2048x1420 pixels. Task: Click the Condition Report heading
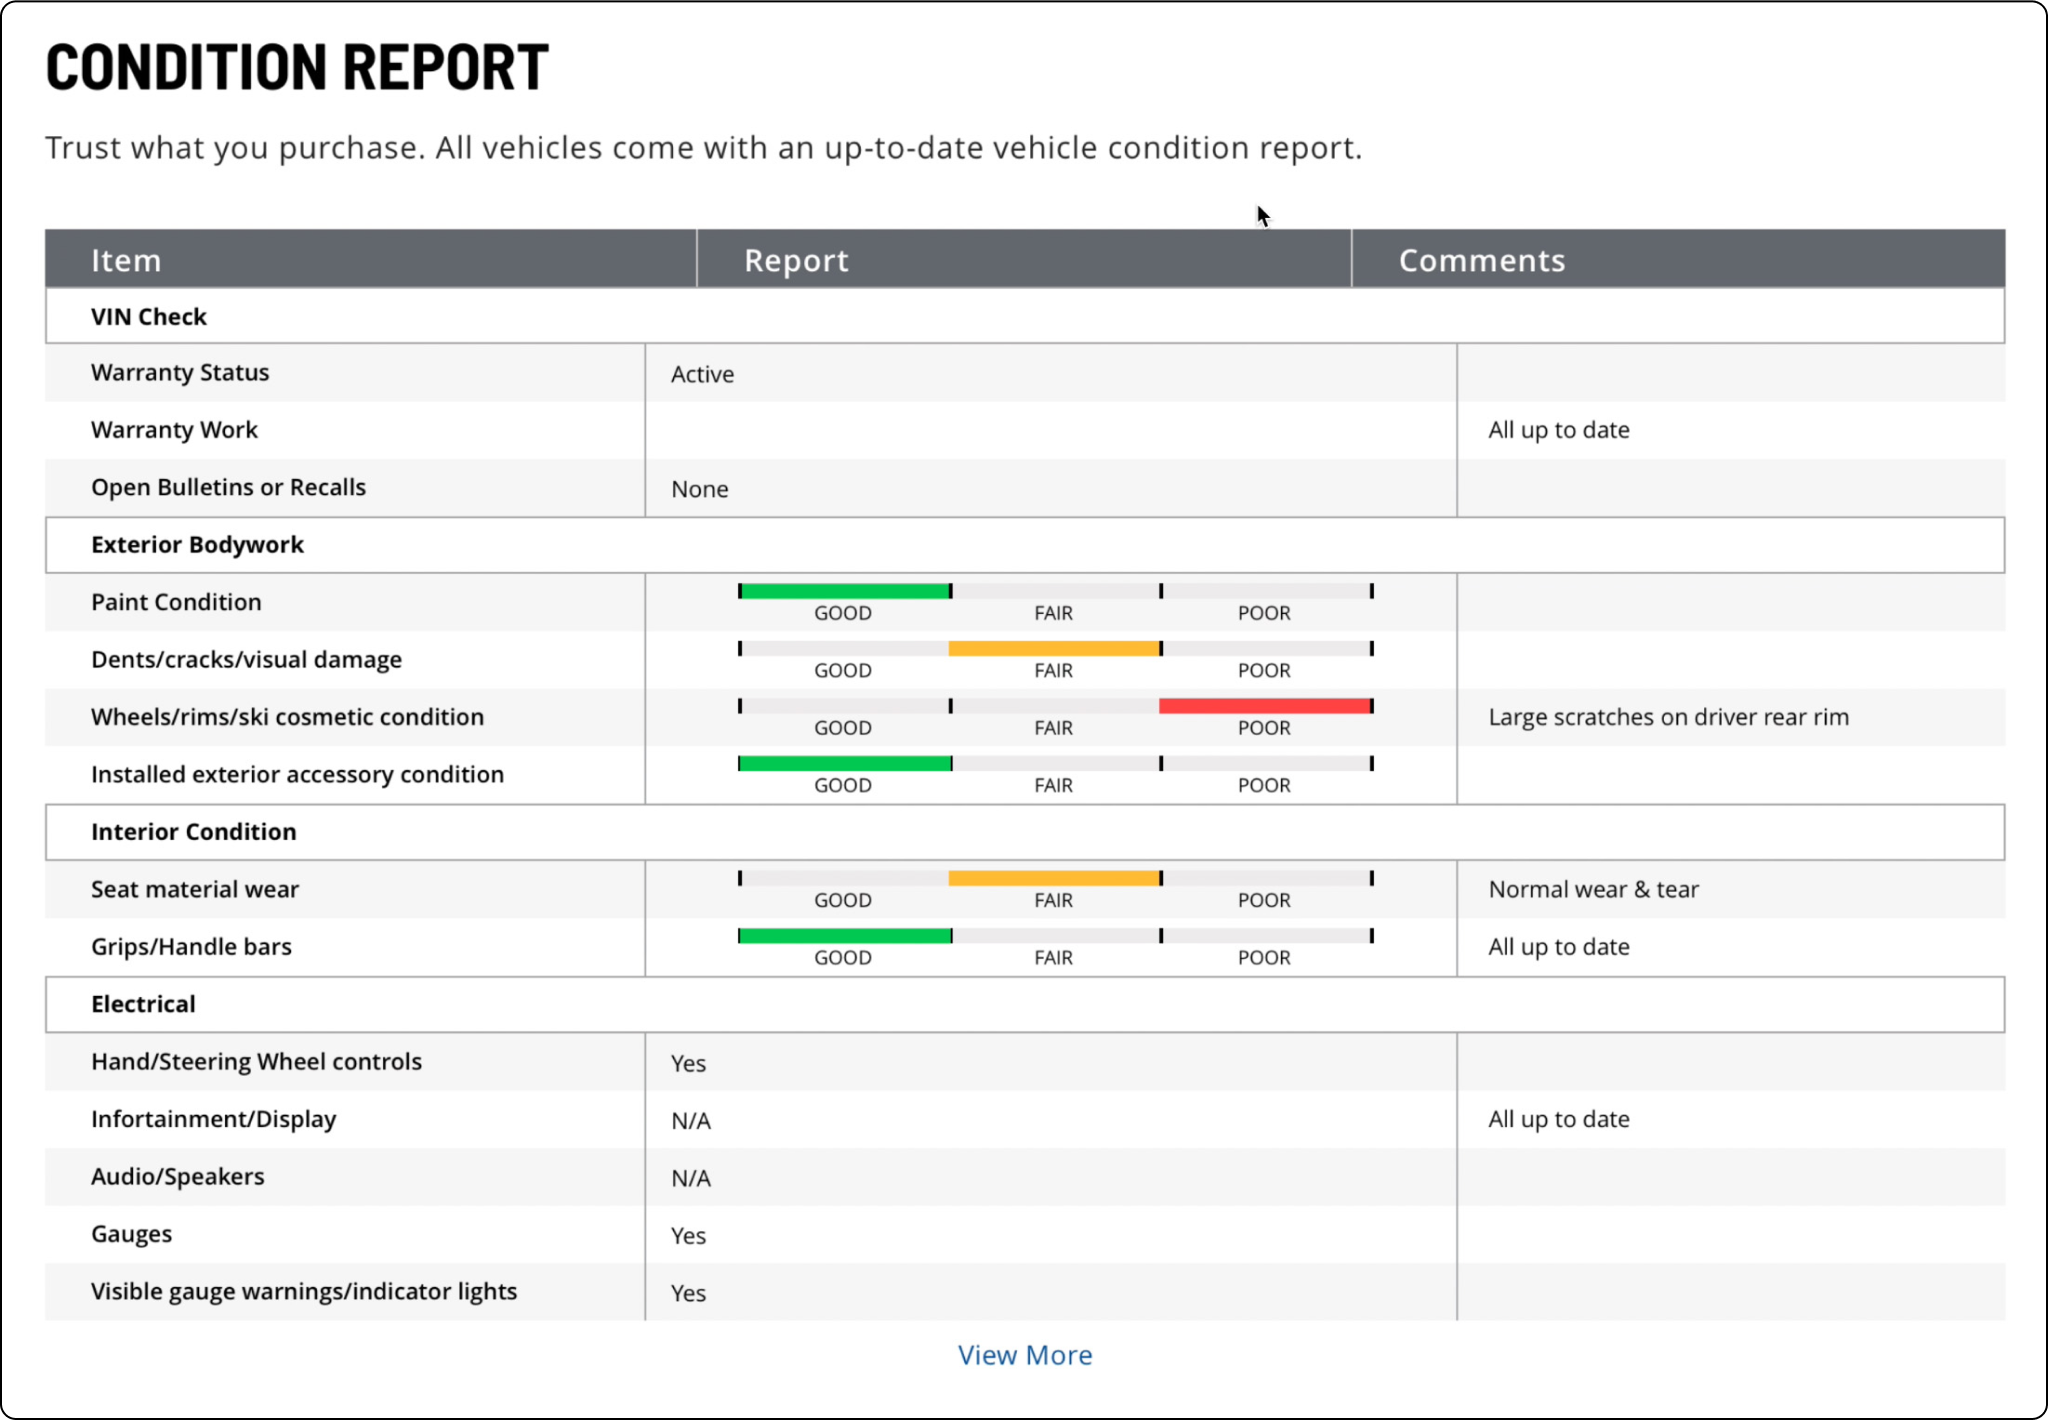[297, 68]
